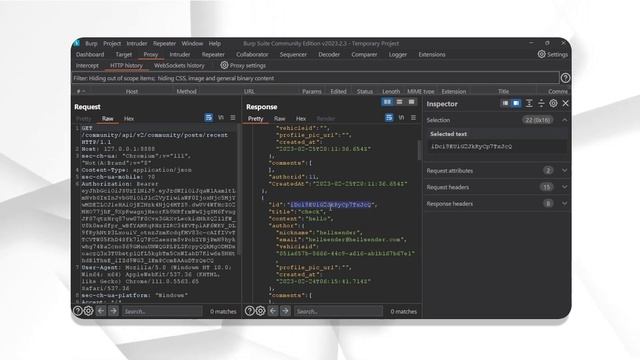The height and width of the screenshot is (360, 640).
Task: Switch to the Target tab
Action: tap(123, 54)
